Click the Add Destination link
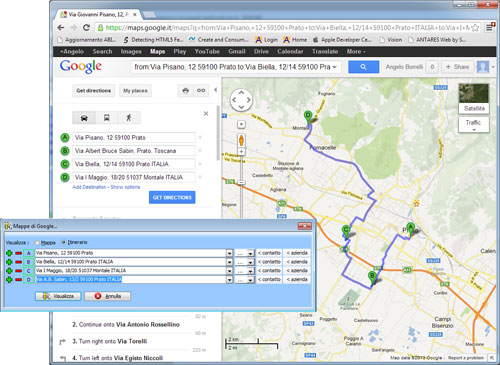The image size is (500, 365). pyautogui.click(x=89, y=187)
